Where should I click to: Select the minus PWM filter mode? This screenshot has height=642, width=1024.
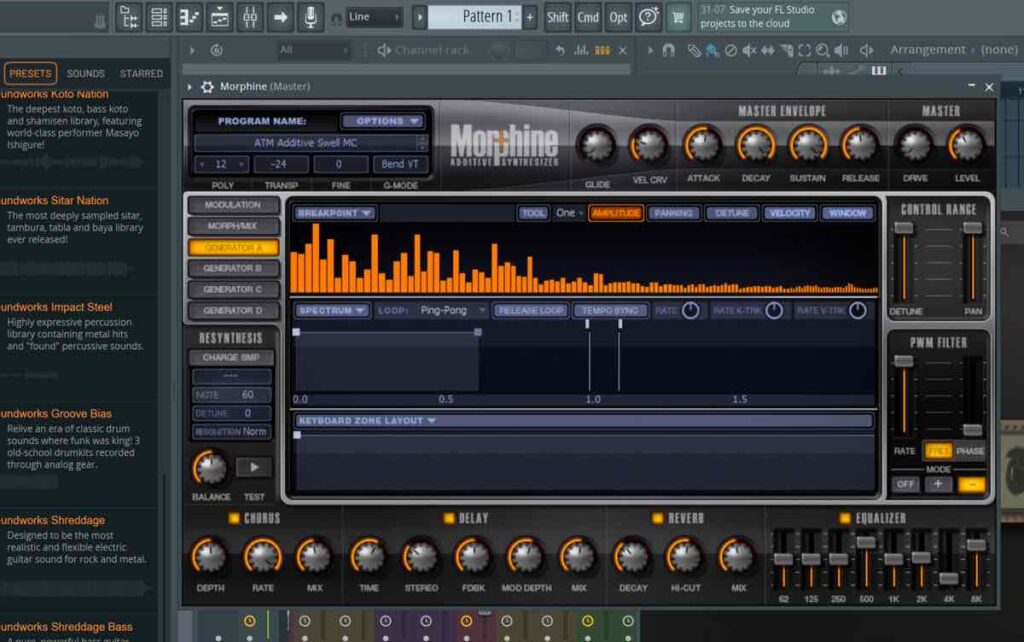coord(971,485)
